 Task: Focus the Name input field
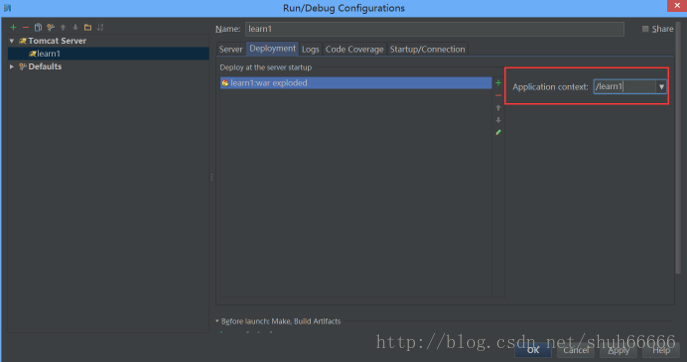(x=435, y=29)
